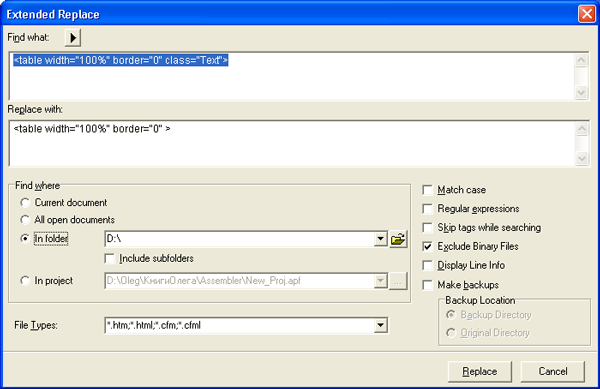The height and width of the screenshot is (389, 600).
Task: Enable Regular expressions checkbox
Action: (x=427, y=208)
